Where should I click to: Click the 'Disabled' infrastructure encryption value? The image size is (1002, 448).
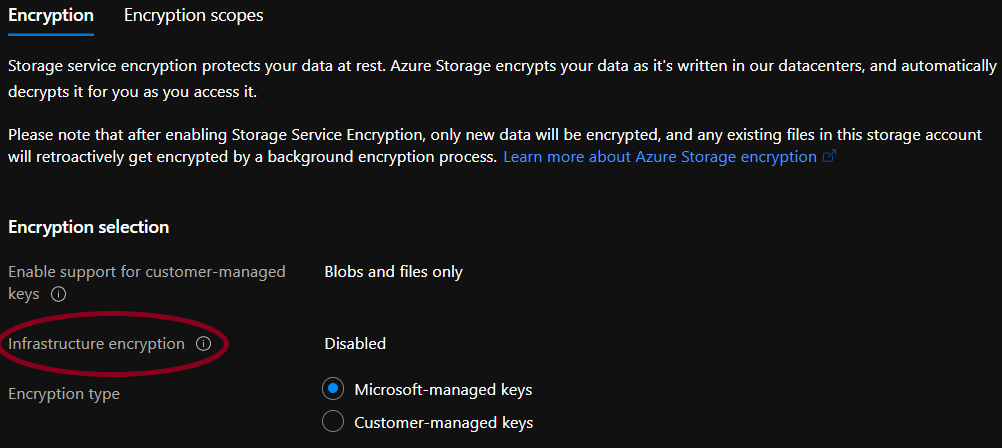tap(355, 344)
